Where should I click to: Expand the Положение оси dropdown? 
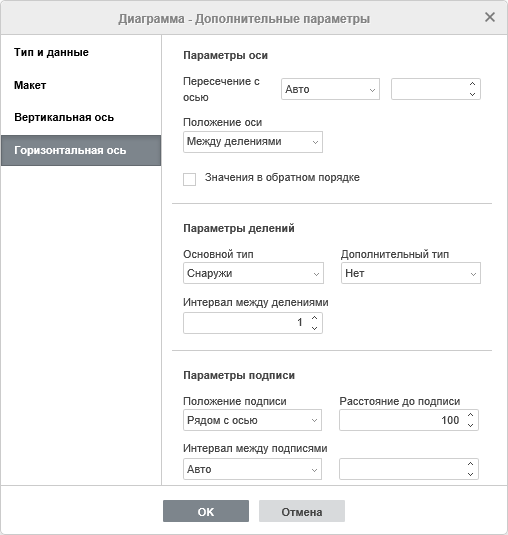(253, 142)
